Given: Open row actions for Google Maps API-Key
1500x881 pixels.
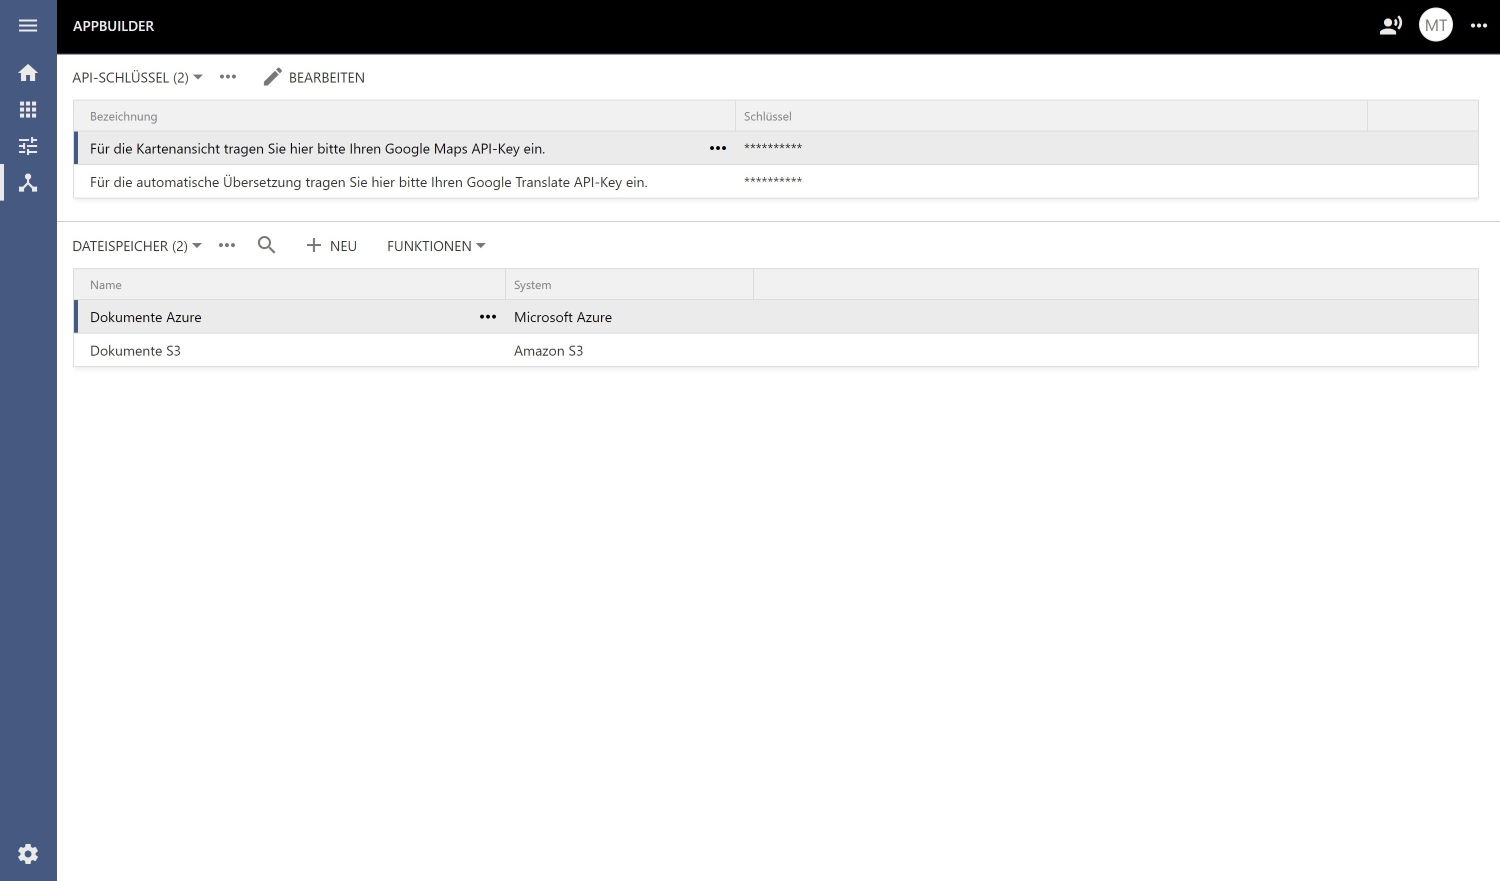Looking at the screenshot, I should [718, 149].
